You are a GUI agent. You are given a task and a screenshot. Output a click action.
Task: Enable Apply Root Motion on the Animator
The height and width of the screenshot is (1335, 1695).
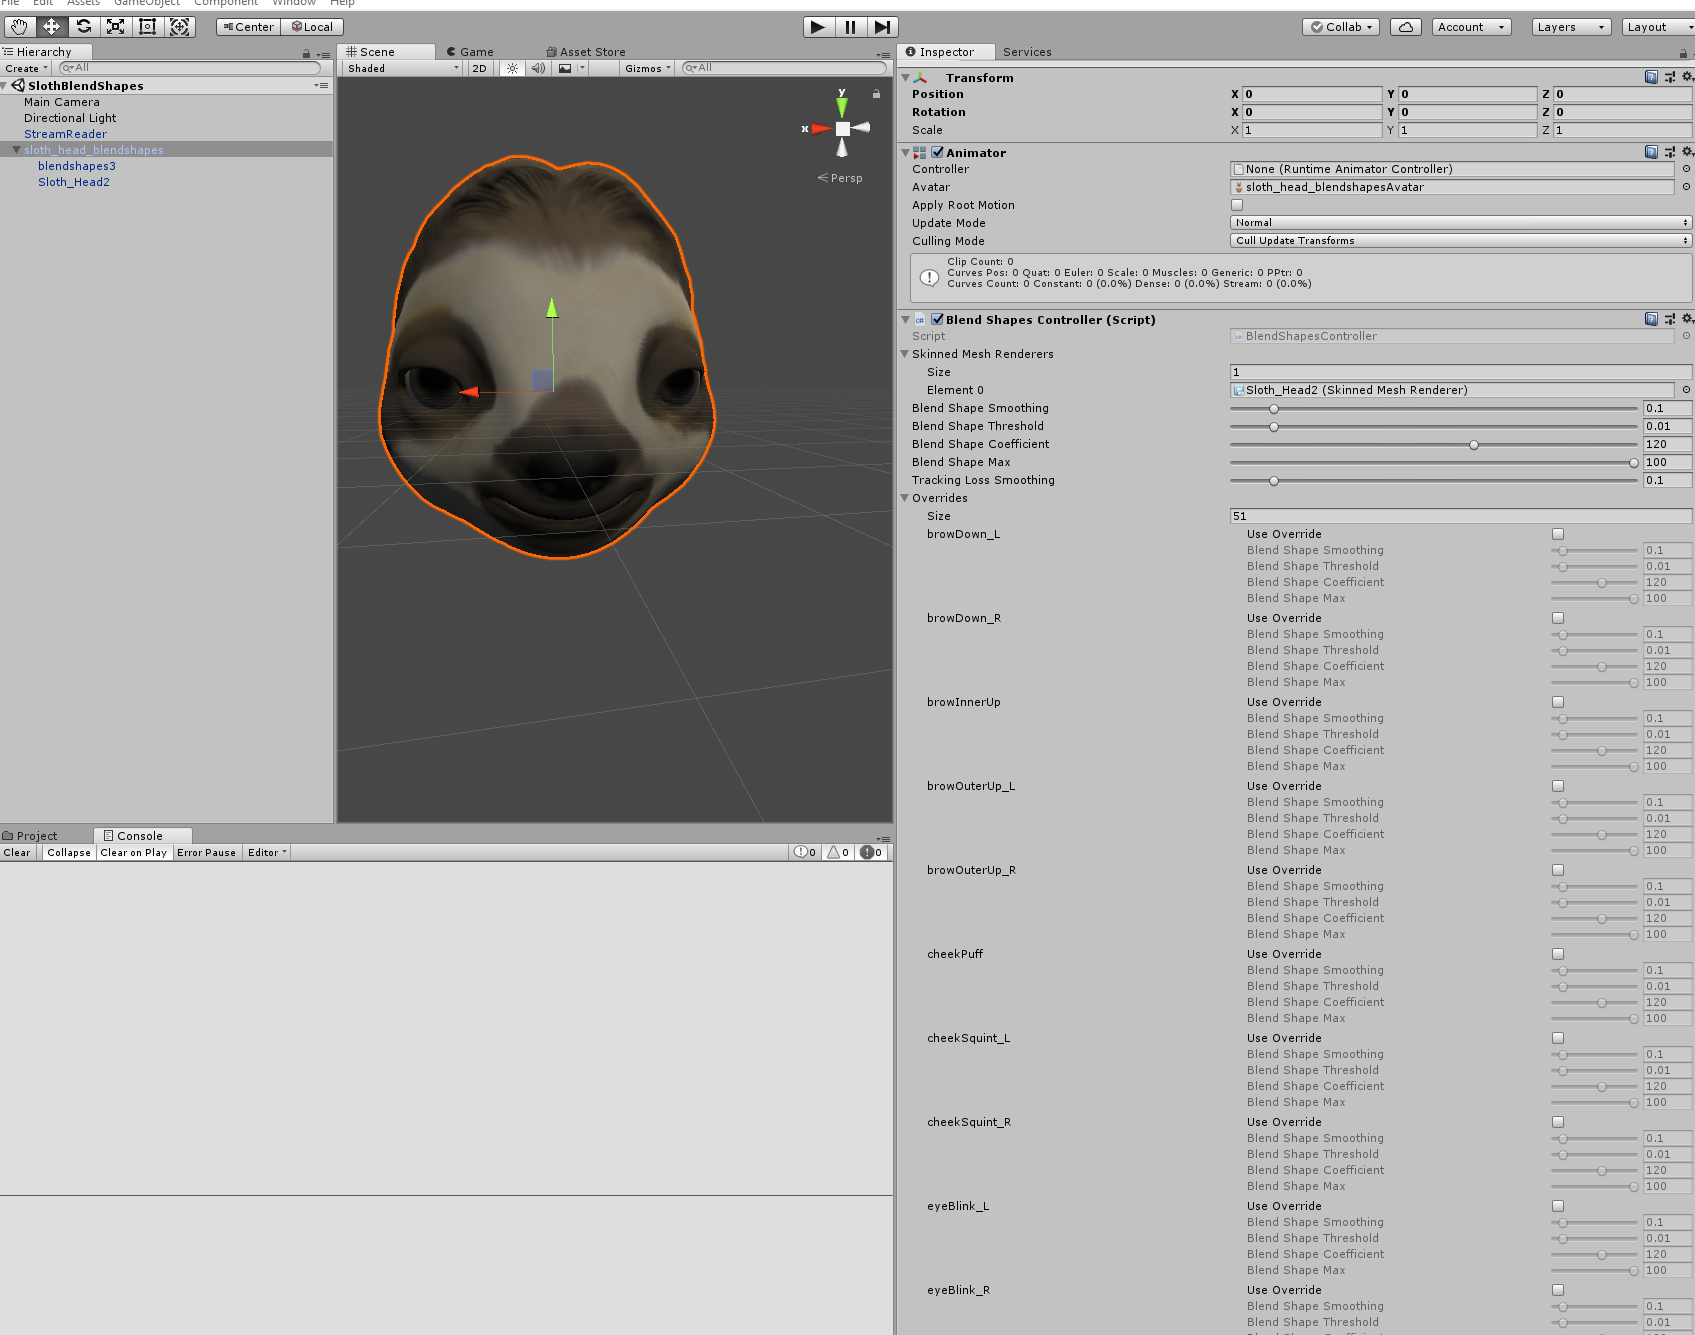(x=1237, y=204)
